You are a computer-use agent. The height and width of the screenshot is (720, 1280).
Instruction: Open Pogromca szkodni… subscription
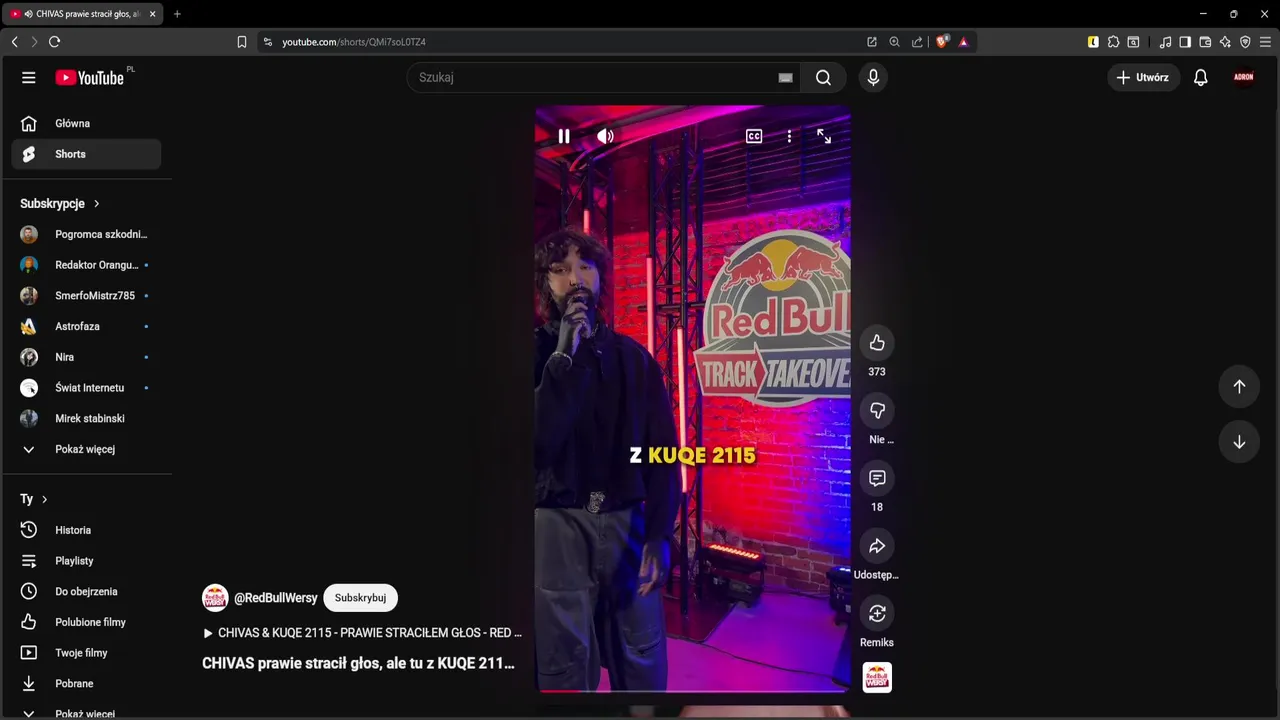click(x=86, y=234)
